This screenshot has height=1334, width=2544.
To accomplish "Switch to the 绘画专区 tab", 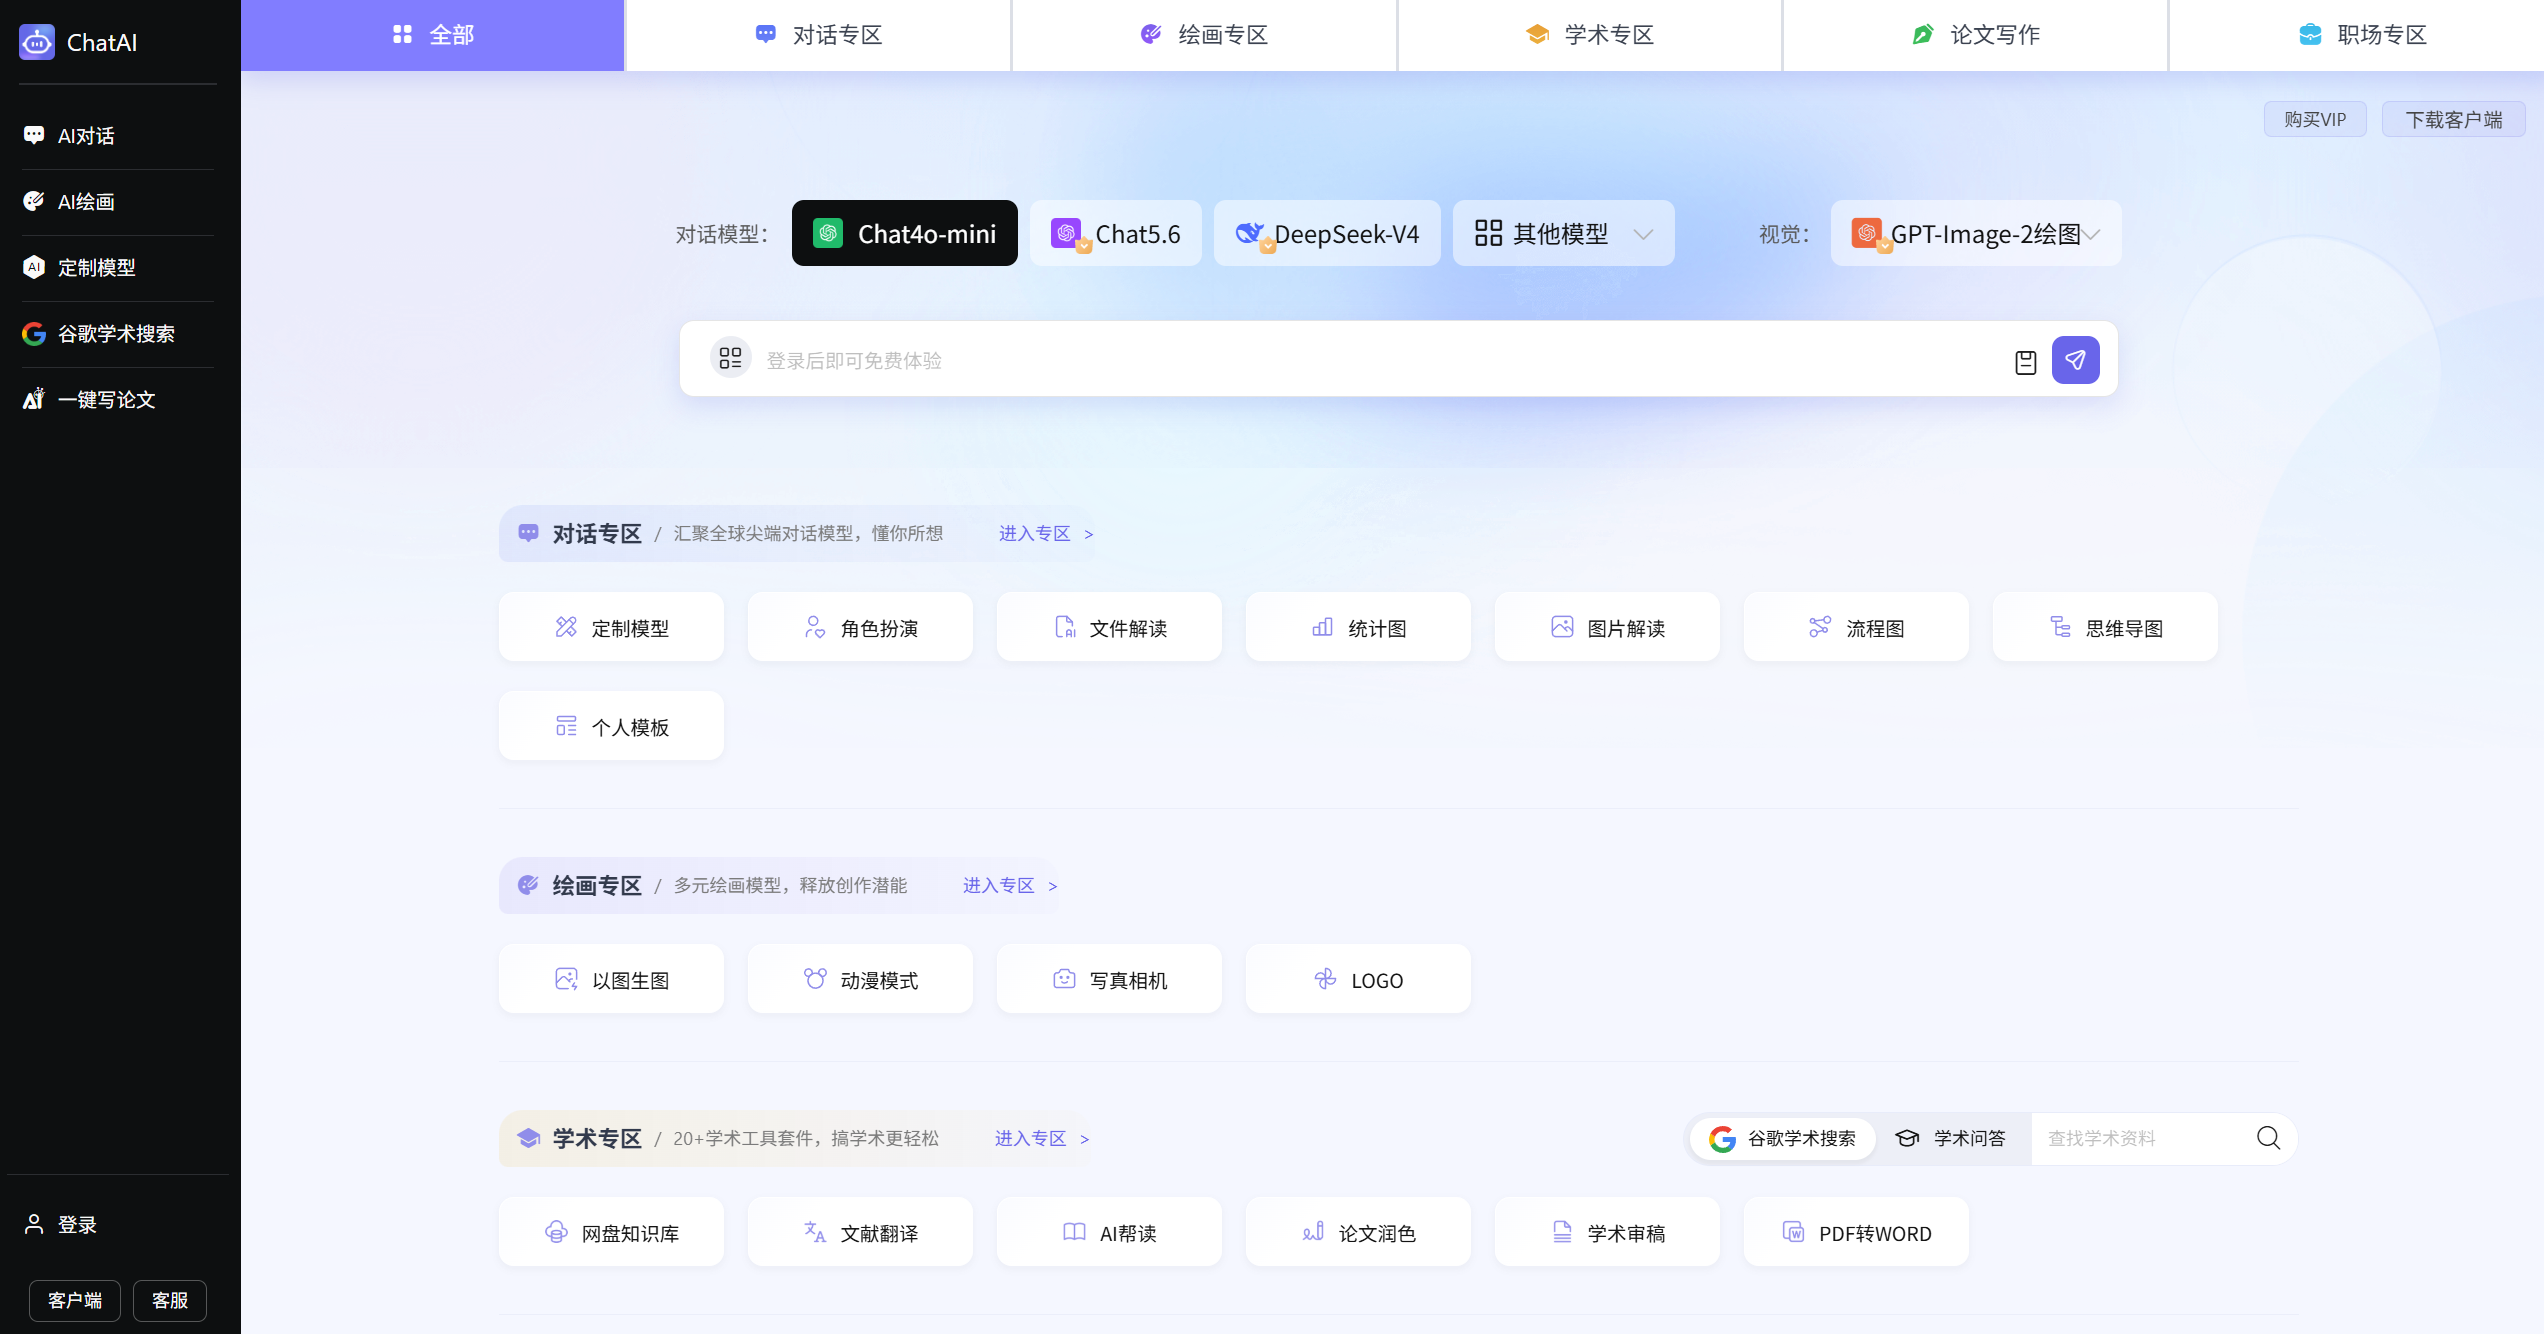I will [x=1204, y=35].
